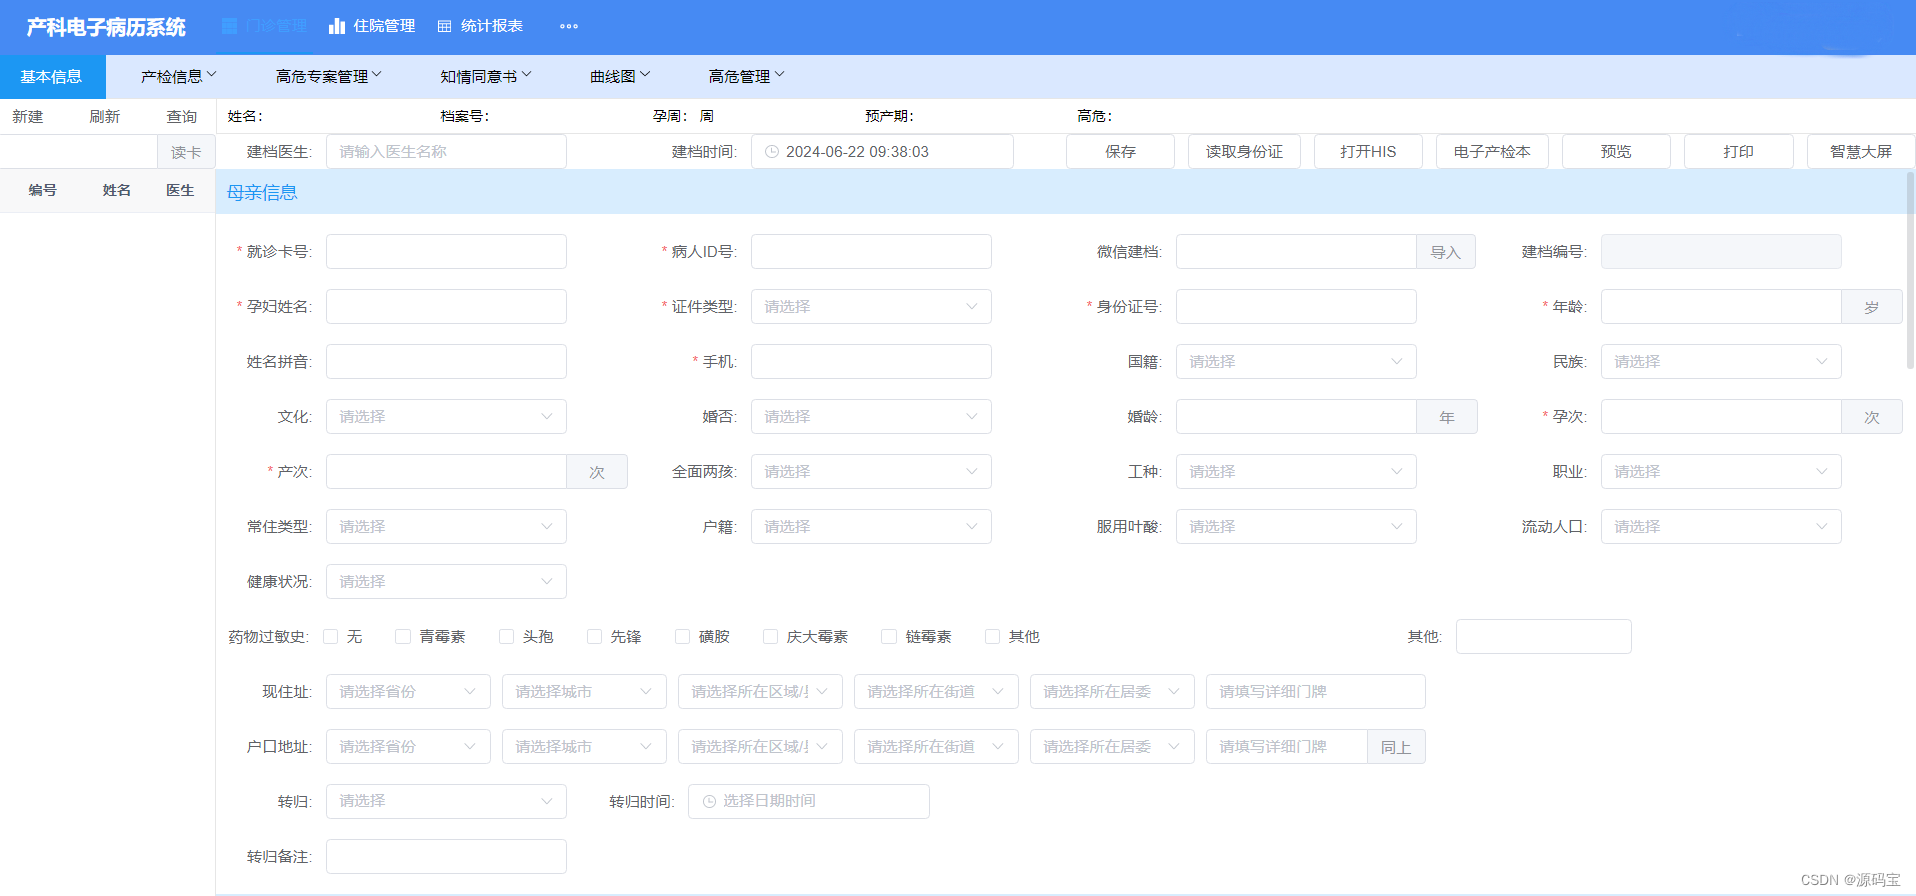The image size is (1916, 896).
Task: Focus 身份证号 input field
Action: (1296, 307)
